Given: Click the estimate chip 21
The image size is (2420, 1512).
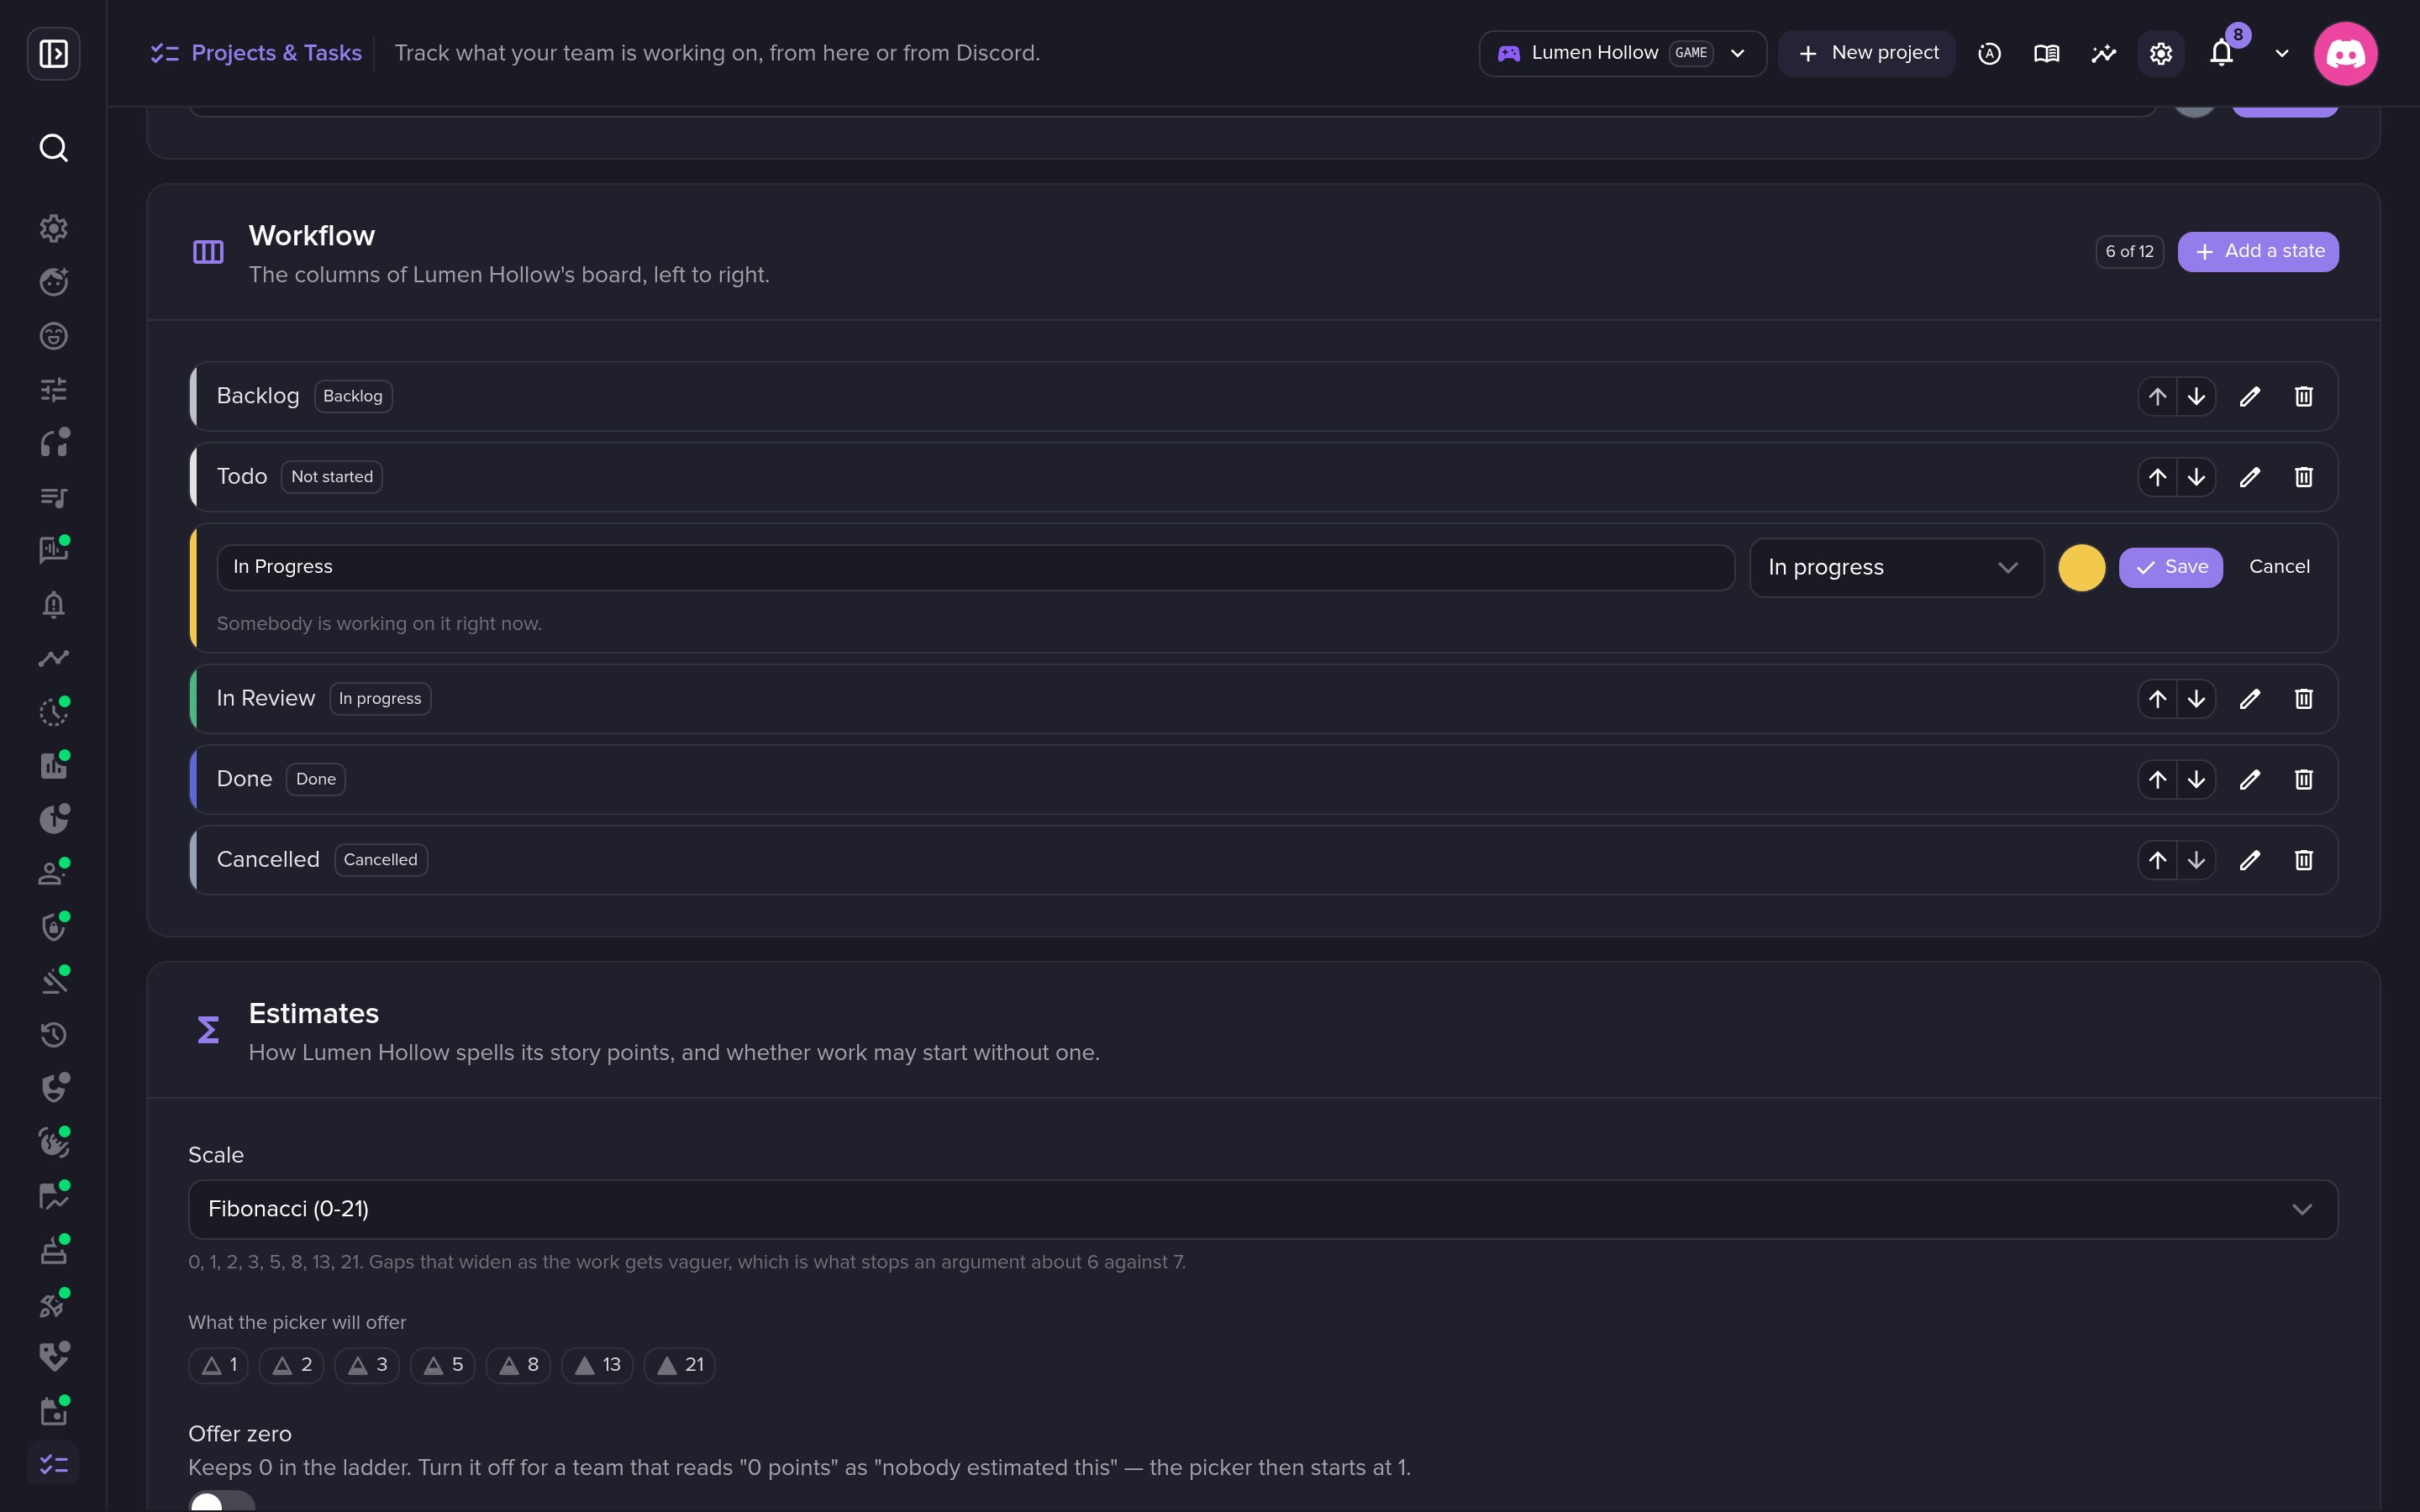Looking at the screenshot, I should (x=679, y=1365).
